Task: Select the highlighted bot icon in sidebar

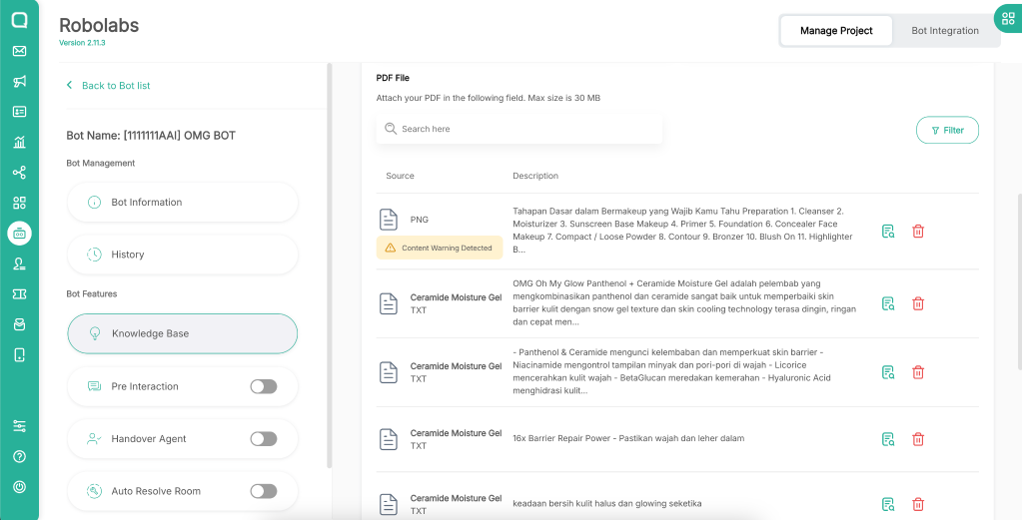Action: pos(19,233)
